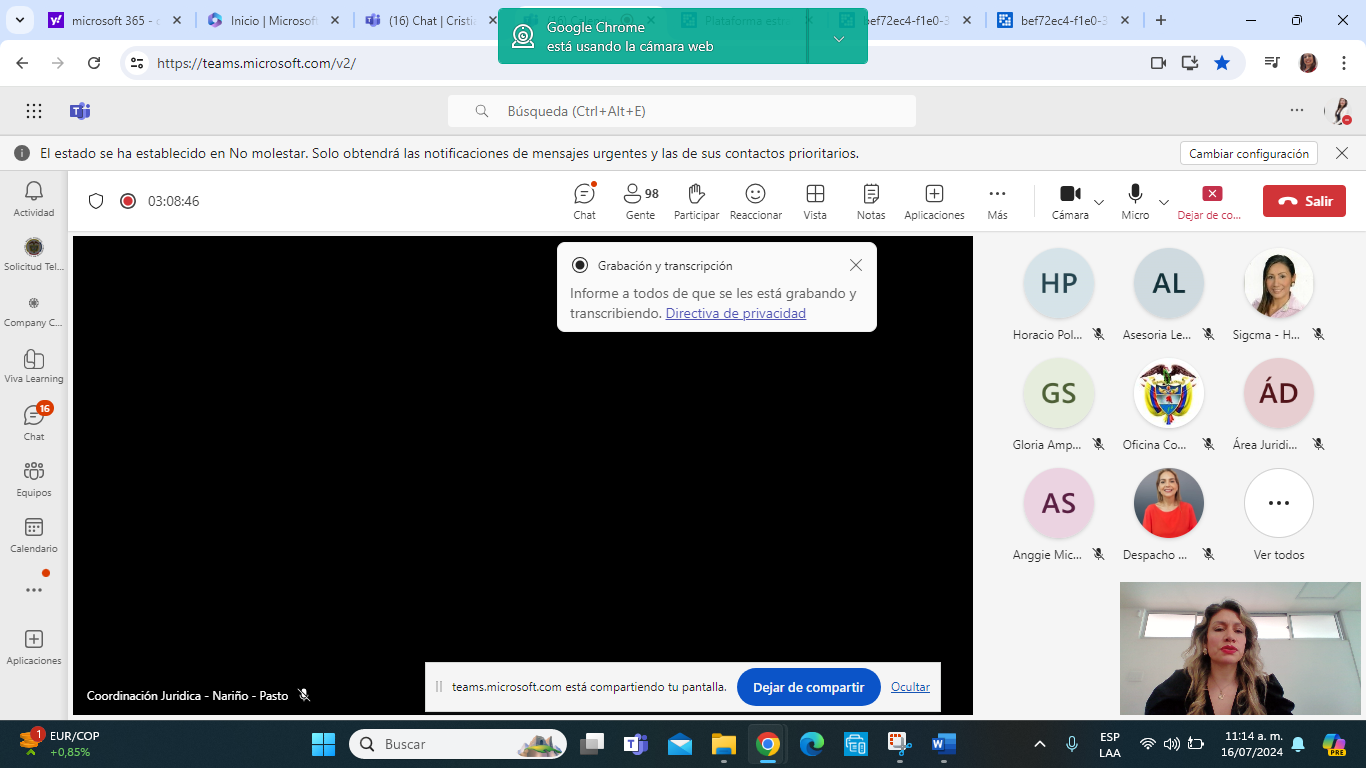This screenshot has width=1366, height=768.
Task: Open Company C app in sidebar
Action: 34,310
